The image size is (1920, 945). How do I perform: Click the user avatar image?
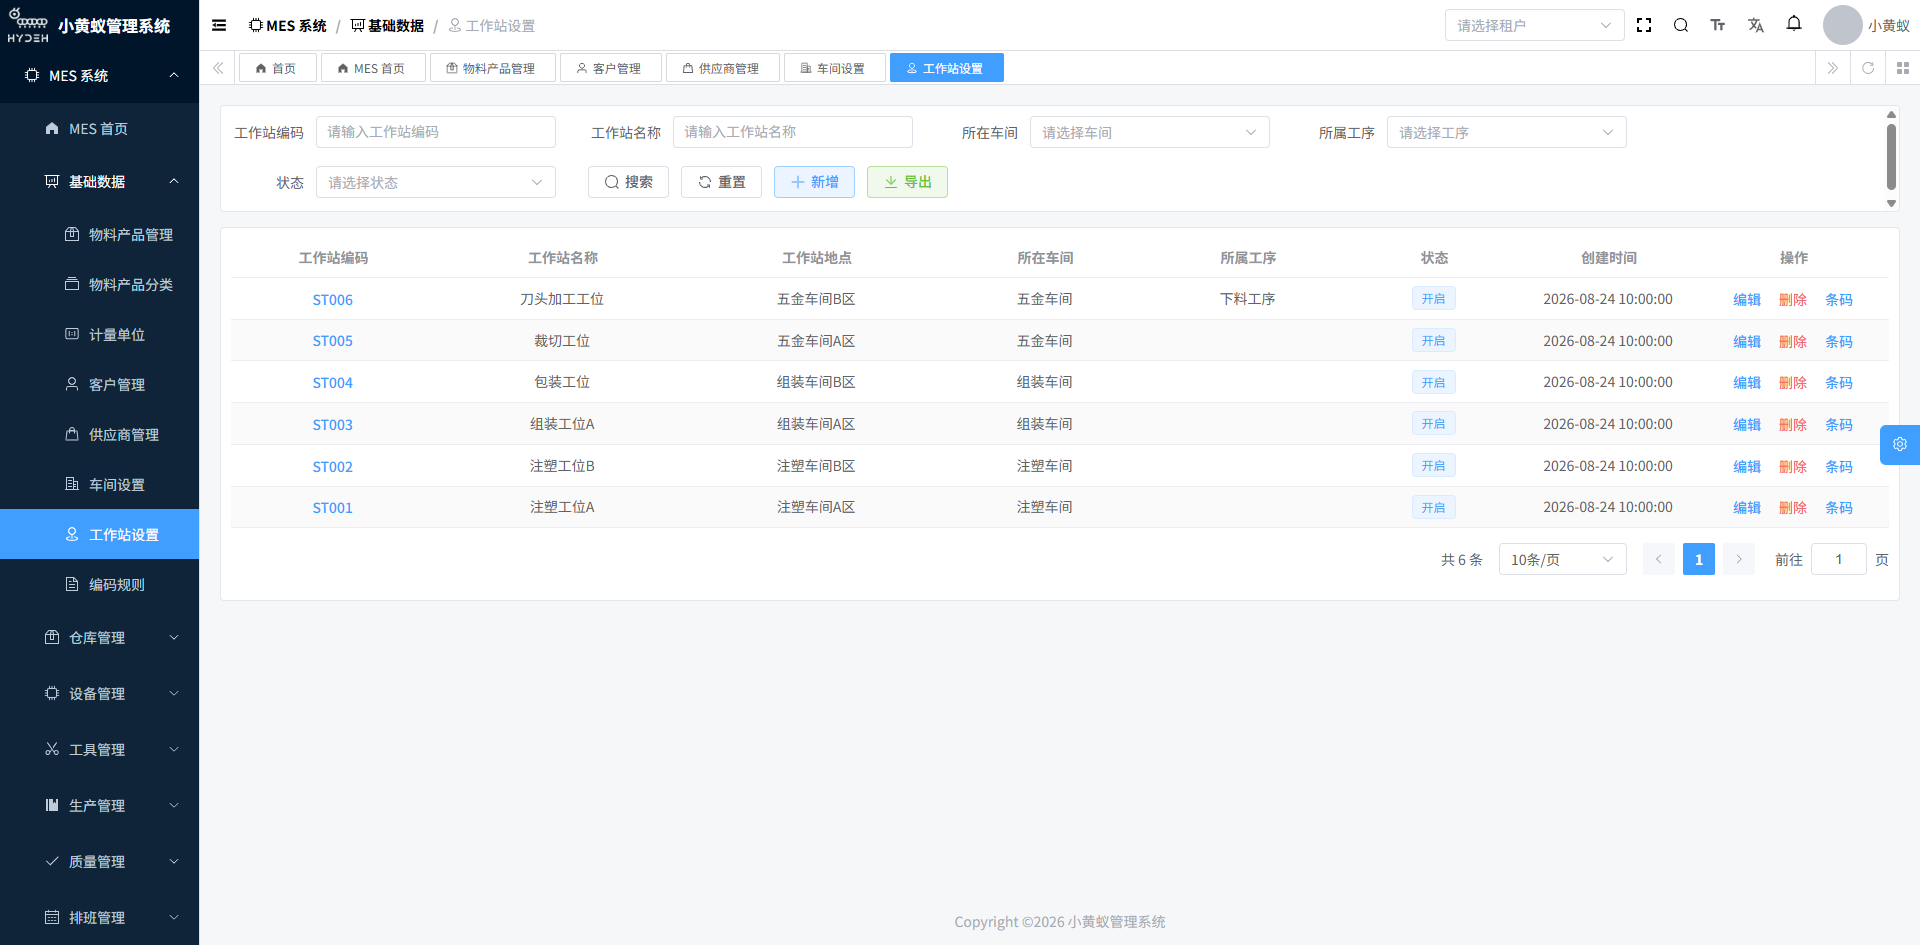point(1842,25)
